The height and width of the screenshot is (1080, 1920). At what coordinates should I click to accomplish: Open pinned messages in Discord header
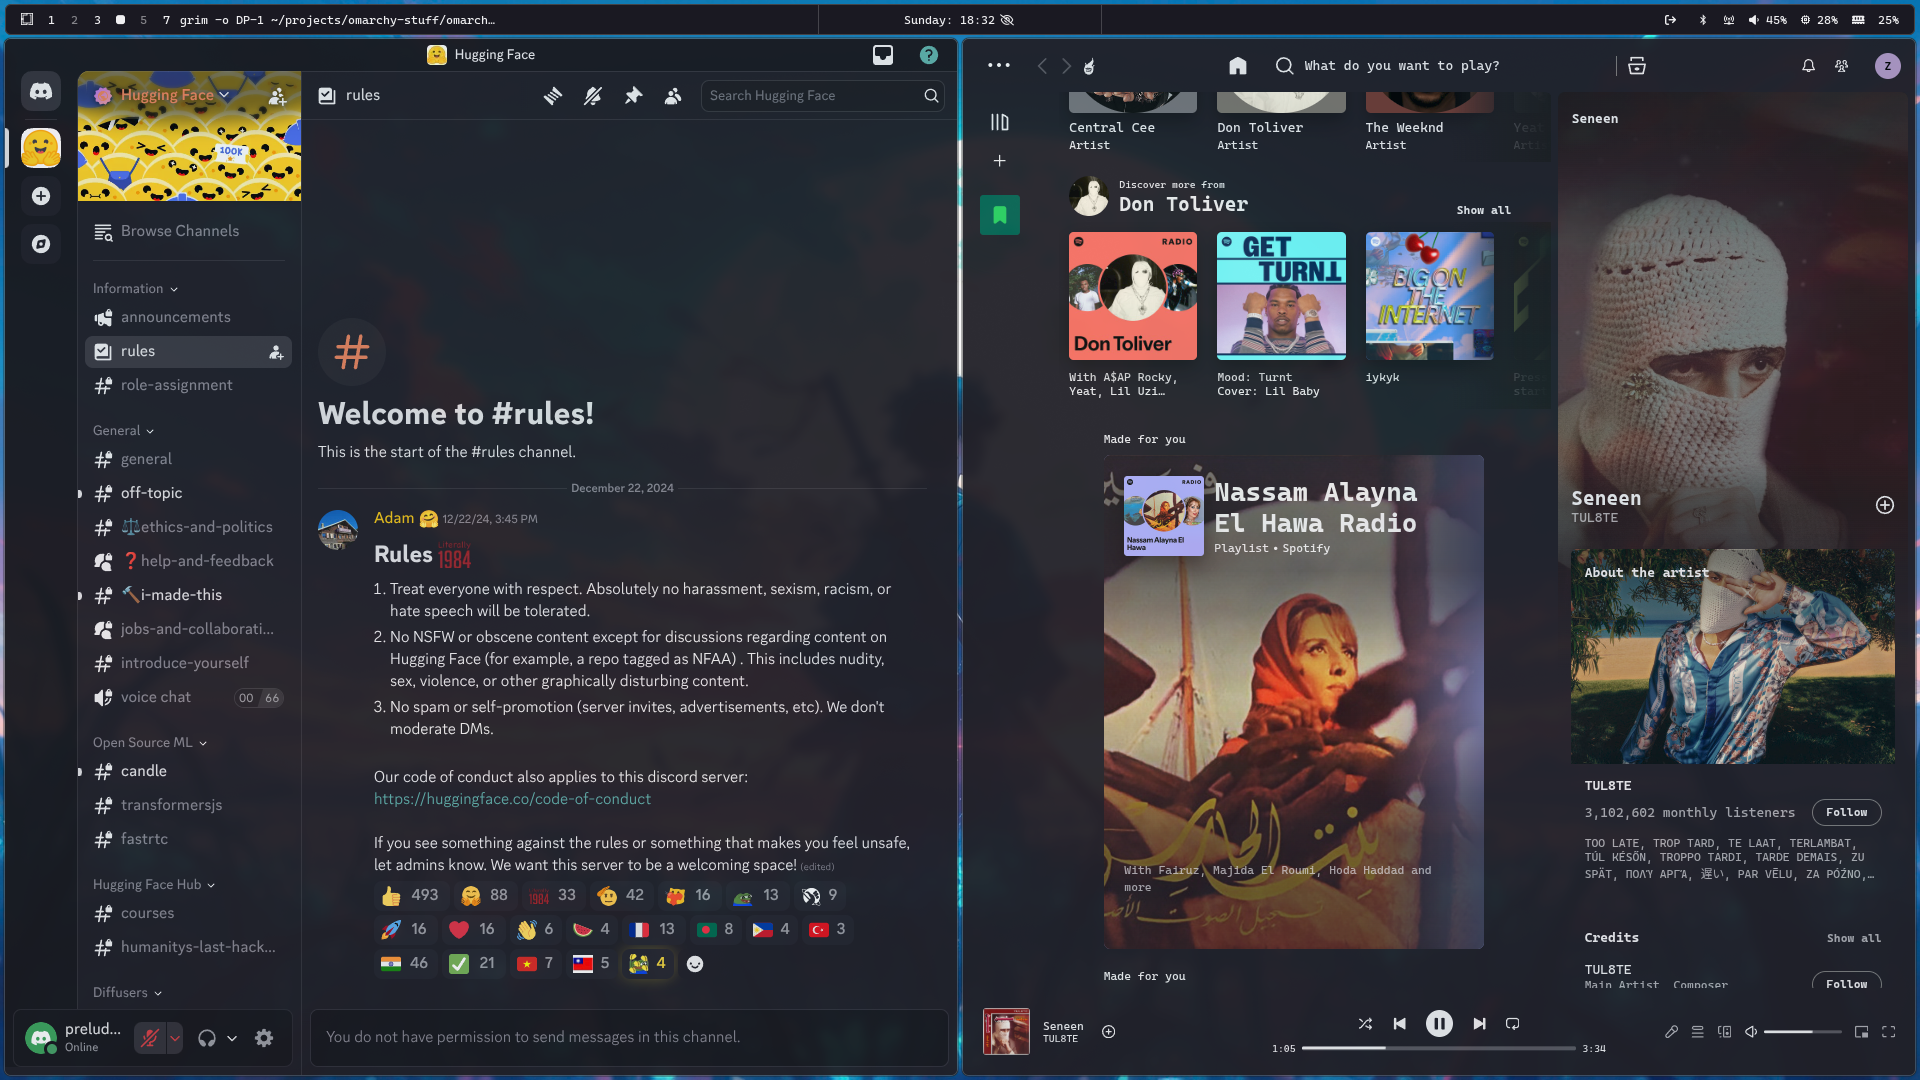tap(633, 96)
